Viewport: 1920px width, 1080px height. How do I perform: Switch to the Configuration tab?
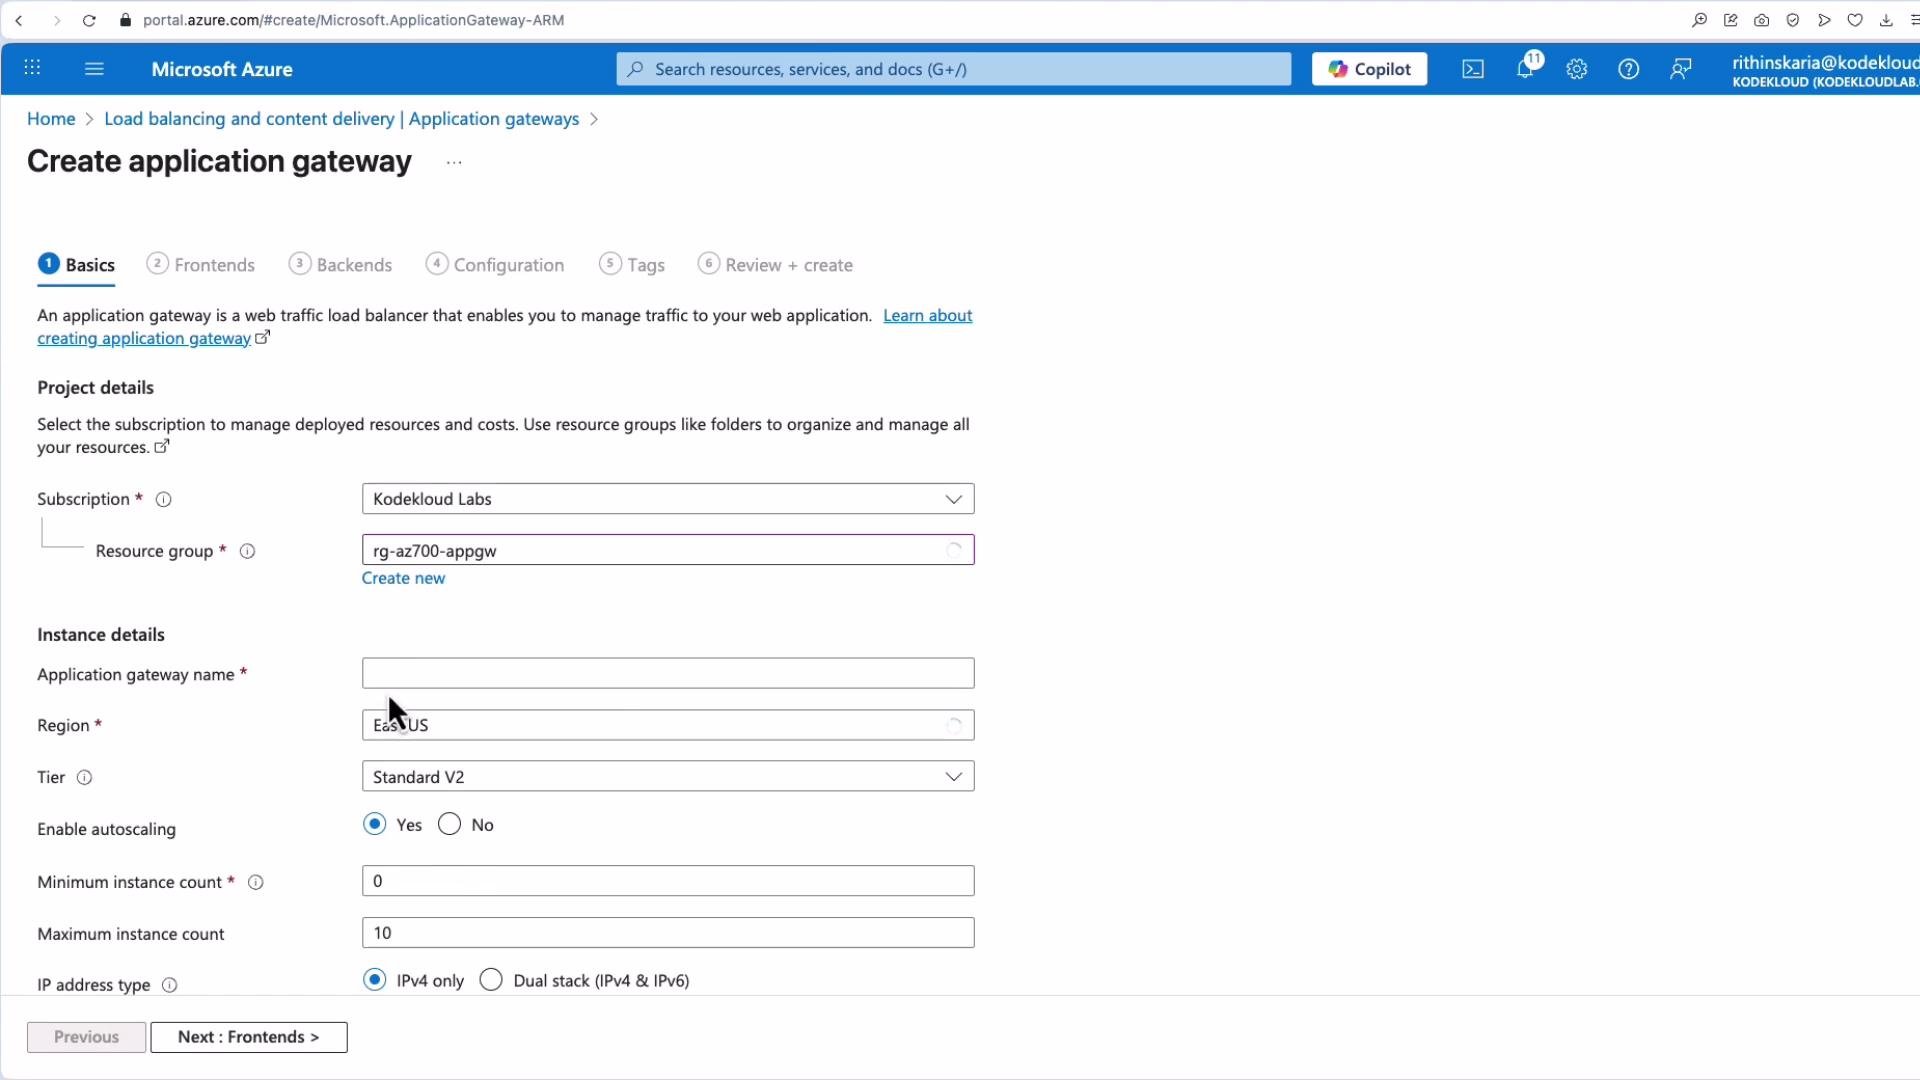pos(495,265)
